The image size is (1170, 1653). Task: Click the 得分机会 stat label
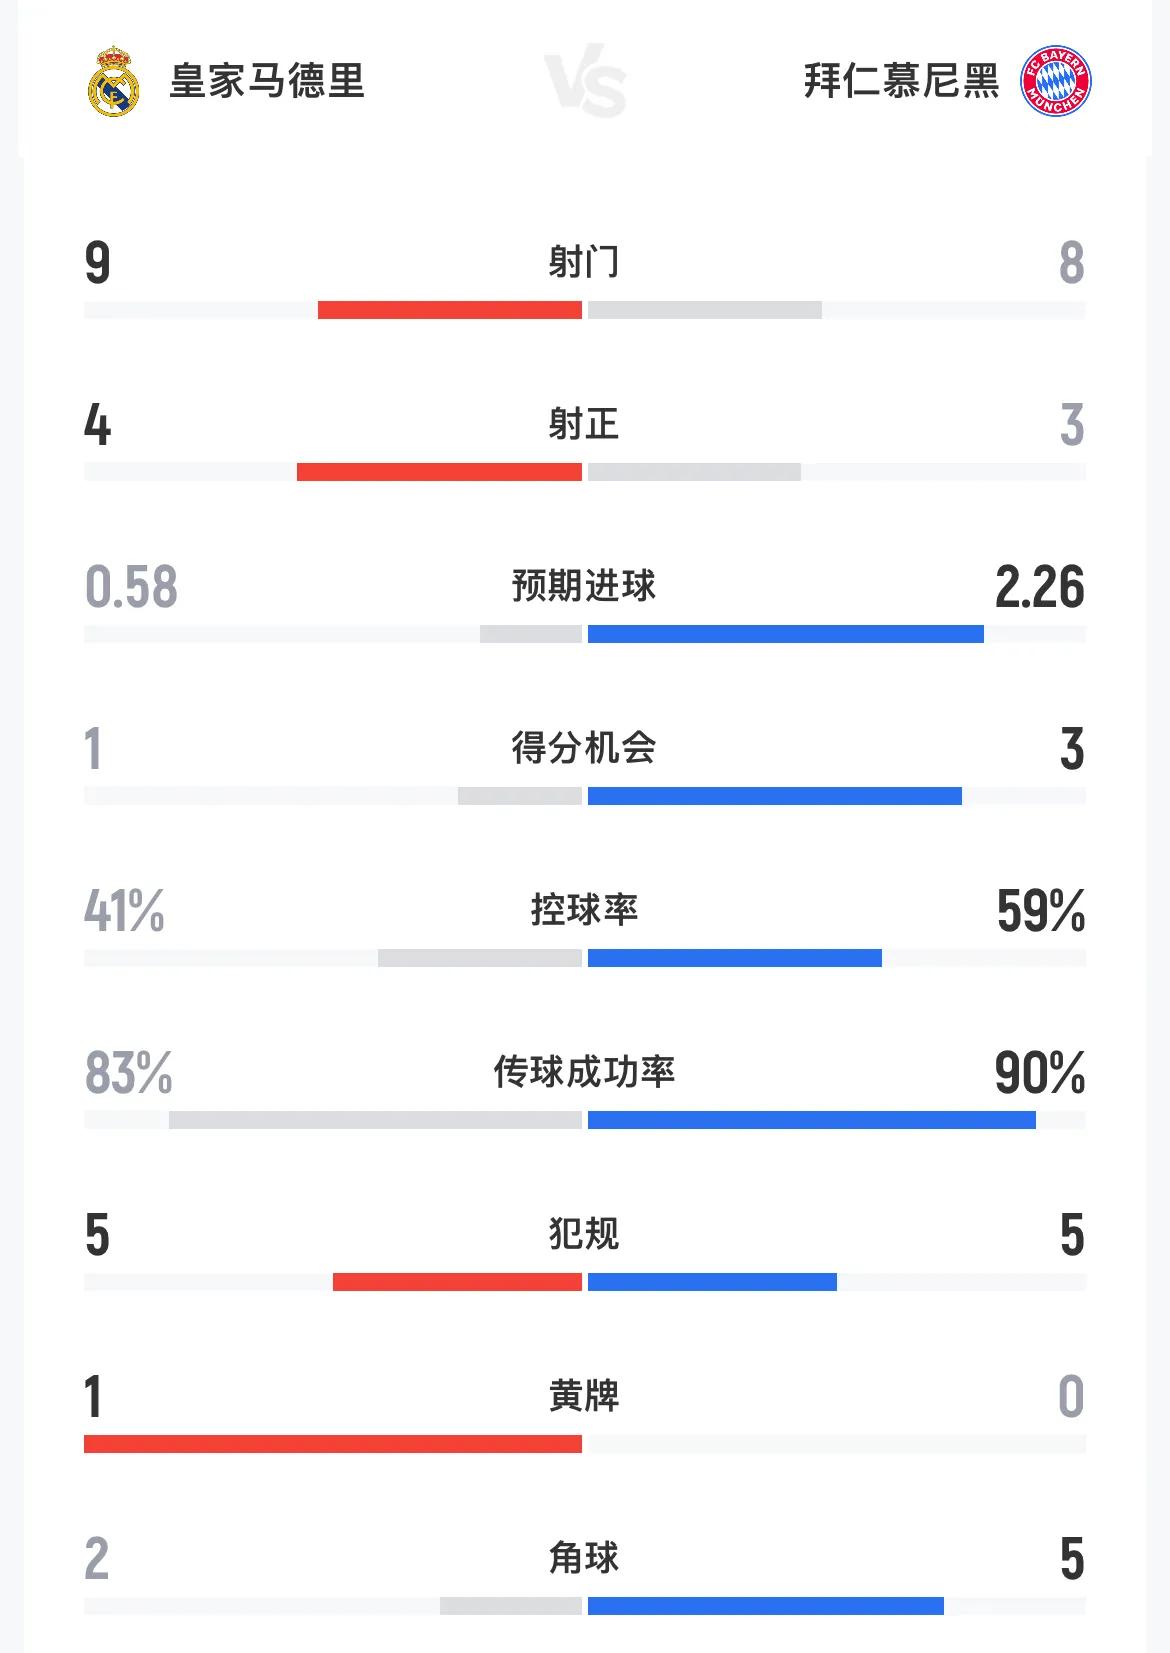pyautogui.click(x=584, y=748)
